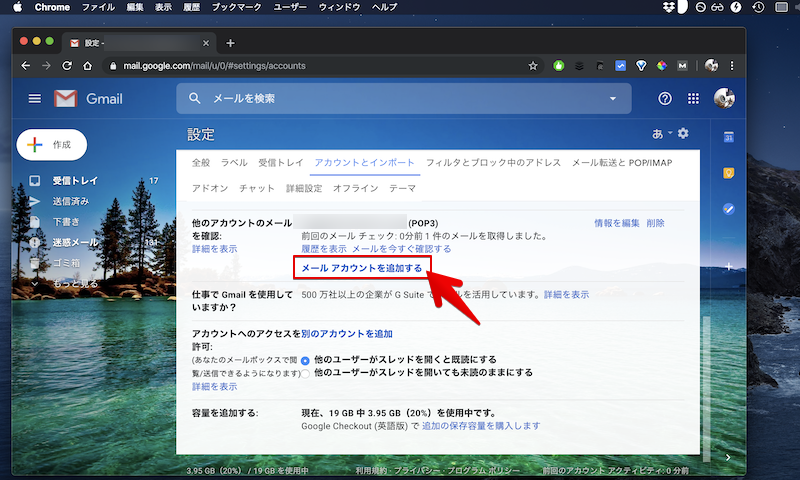800x480 pixels.
Task: Switch to the フィルタとブロック中のアドレス tab
Action: (x=495, y=162)
